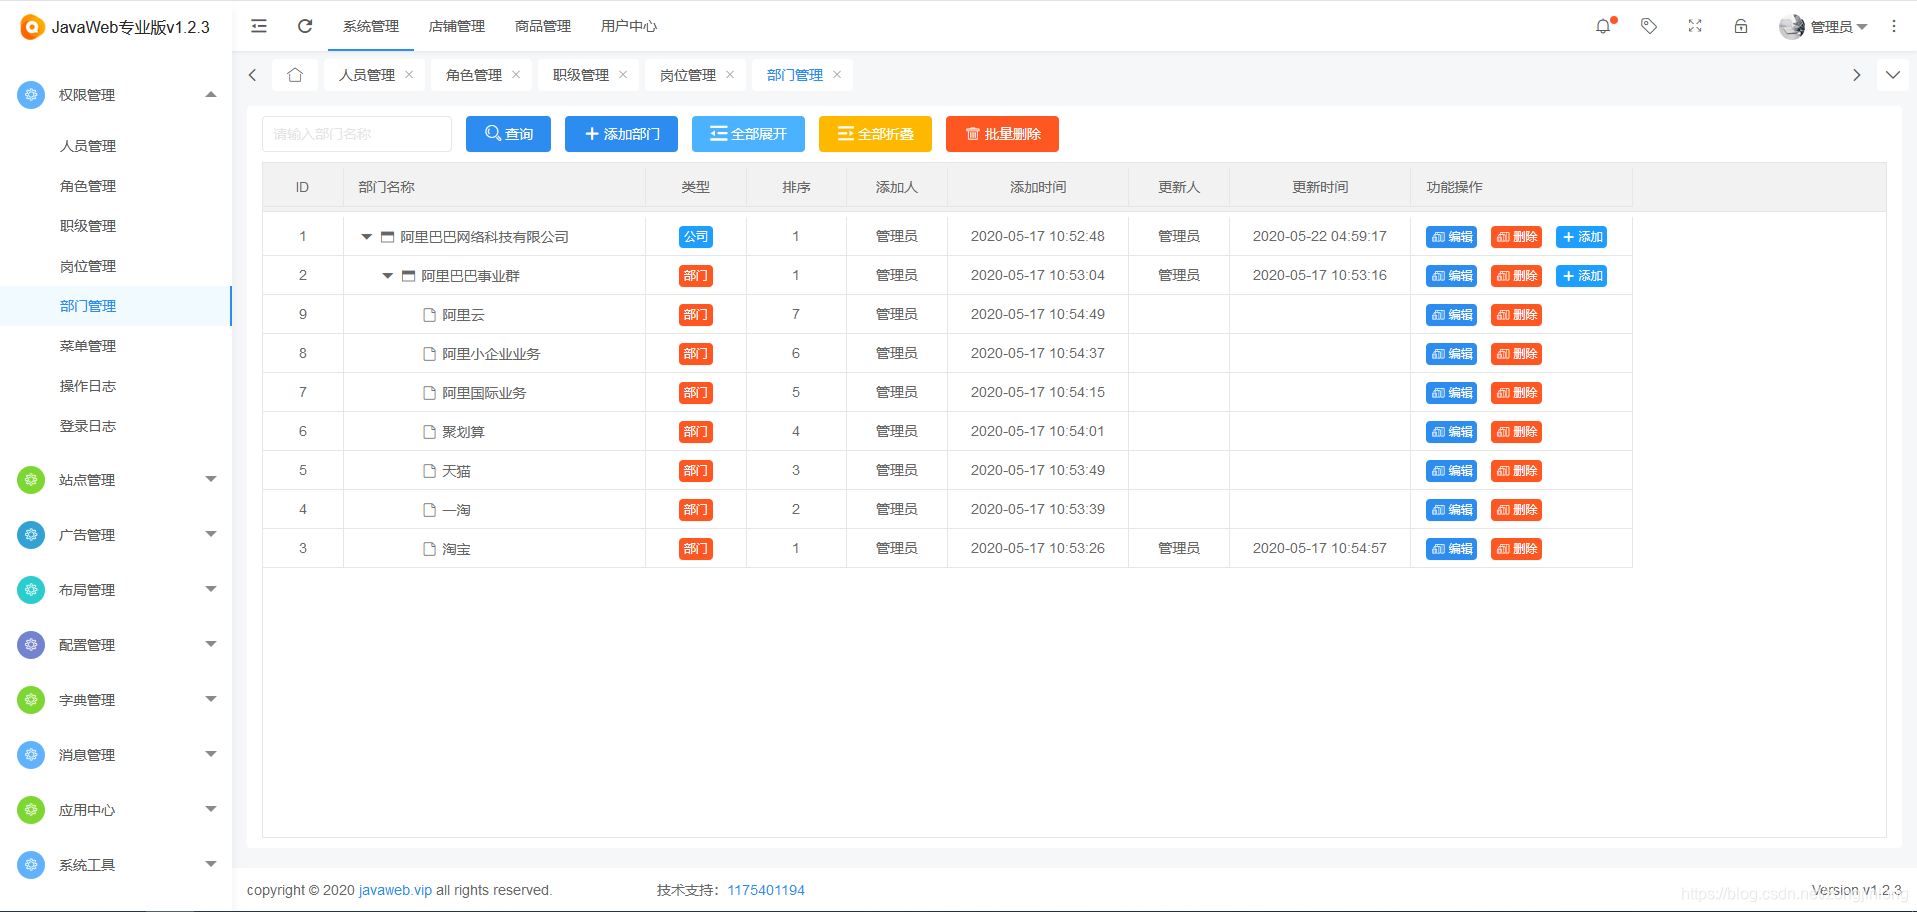Click the 全部折叠 button
The image size is (1917, 912).
pos(875,134)
